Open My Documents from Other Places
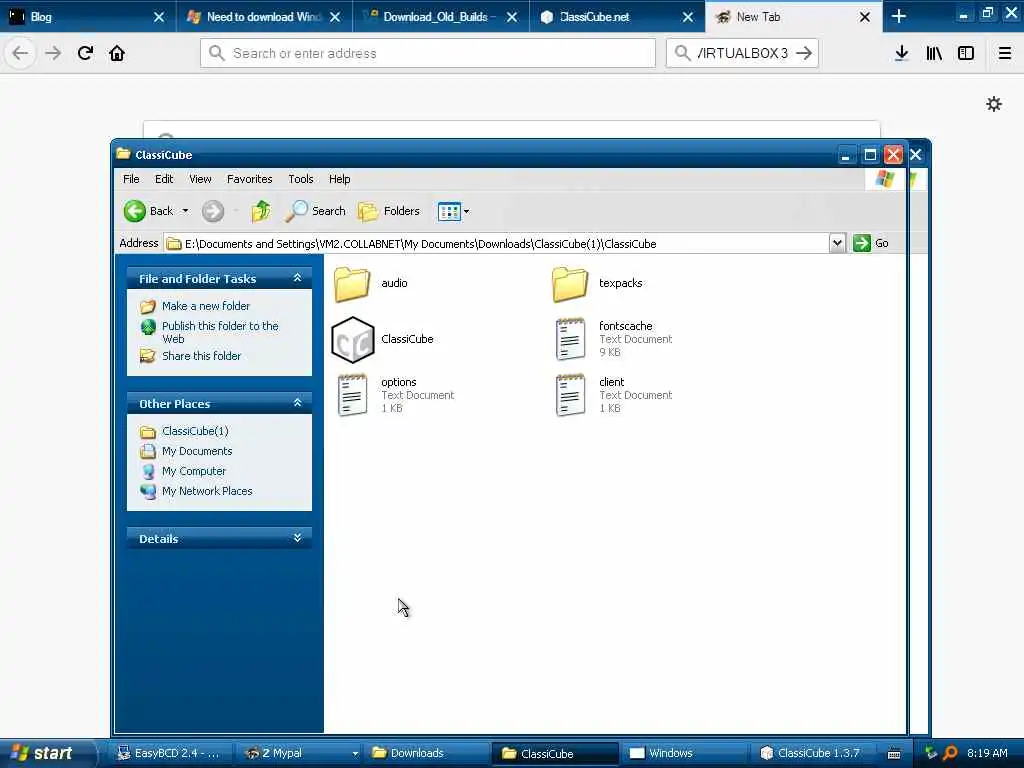Image resolution: width=1024 pixels, height=768 pixels. [197, 451]
